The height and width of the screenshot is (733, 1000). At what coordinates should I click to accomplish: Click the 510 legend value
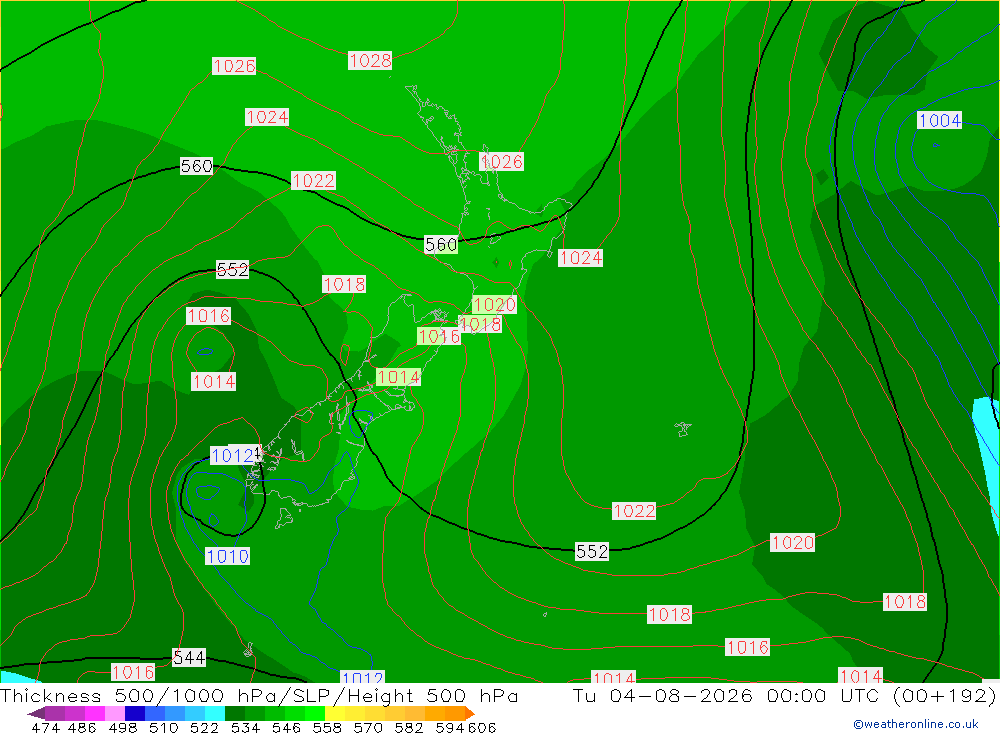(163, 727)
